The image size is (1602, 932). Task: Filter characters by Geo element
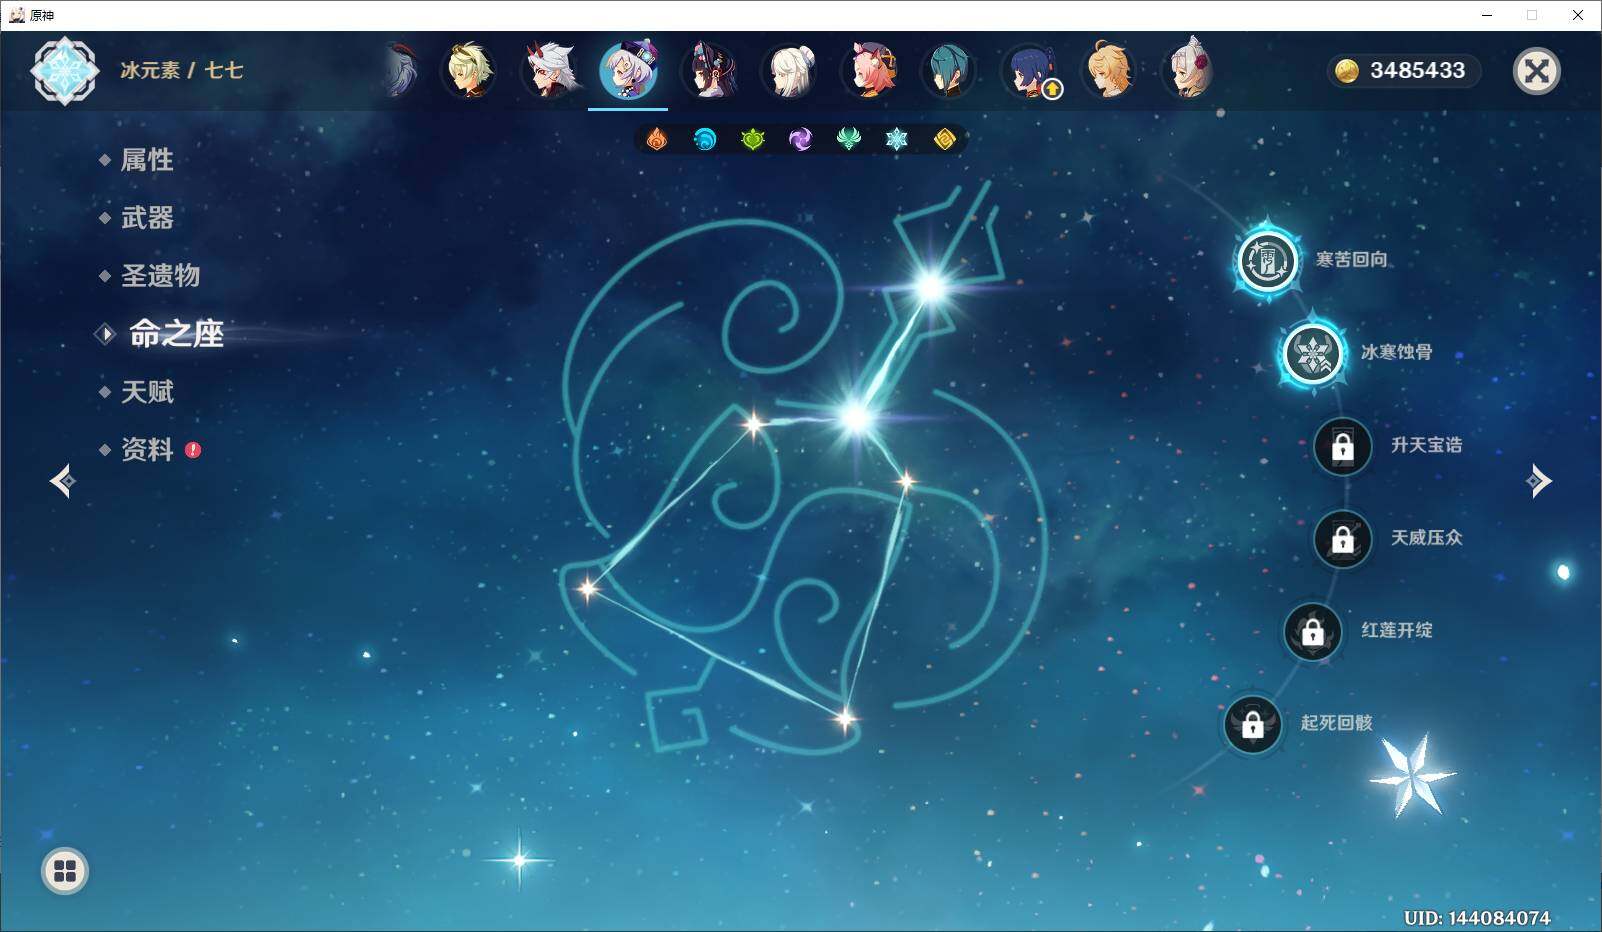point(945,139)
